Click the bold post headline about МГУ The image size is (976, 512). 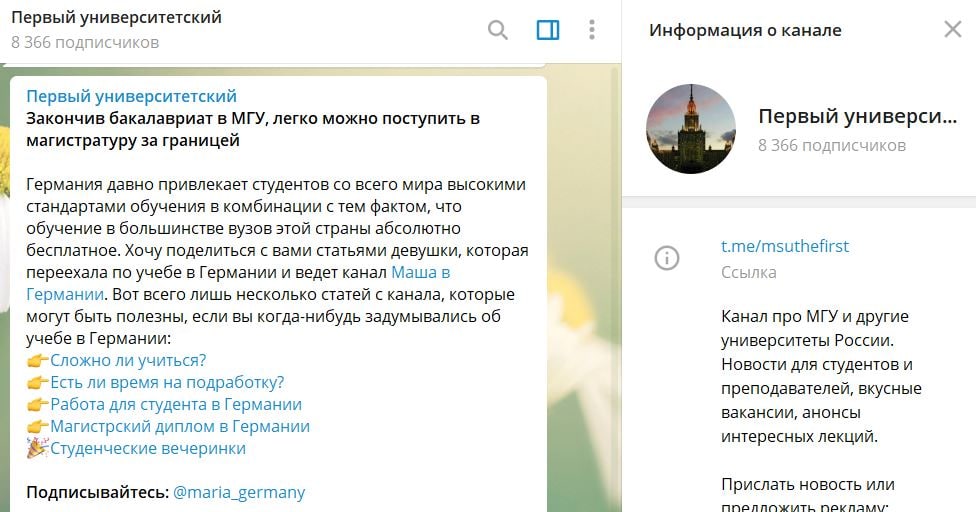click(x=253, y=129)
